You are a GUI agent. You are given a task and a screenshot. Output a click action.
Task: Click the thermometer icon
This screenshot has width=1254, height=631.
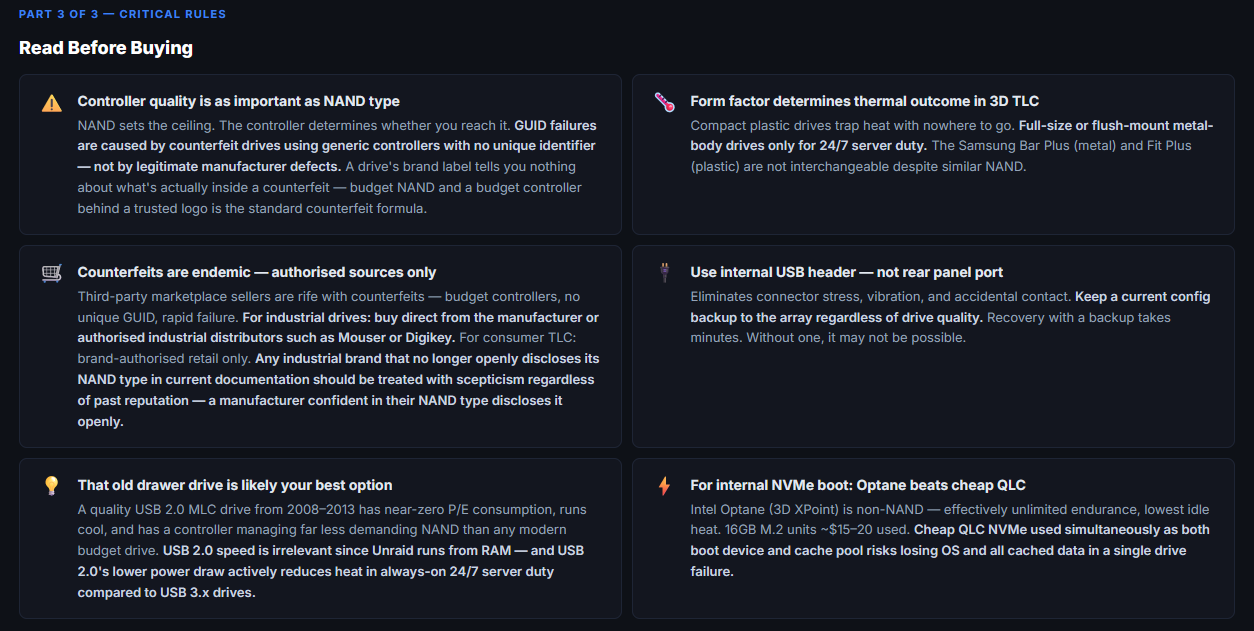tap(664, 102)
